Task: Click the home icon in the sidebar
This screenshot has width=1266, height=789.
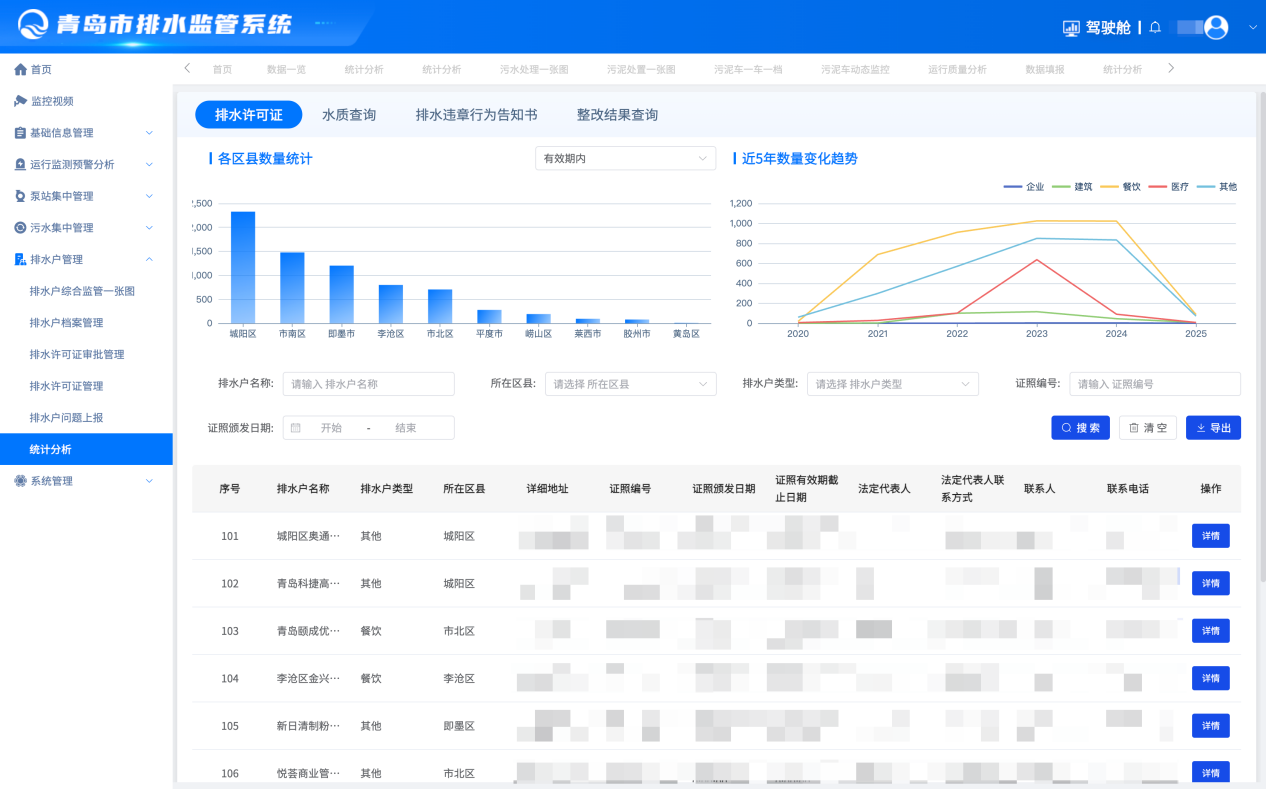Action: click(20, 70)
